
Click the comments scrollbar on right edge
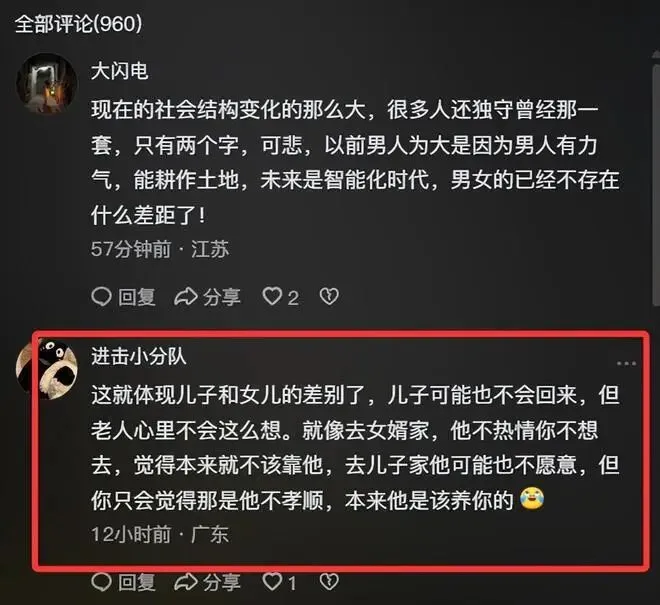[656, 181]
